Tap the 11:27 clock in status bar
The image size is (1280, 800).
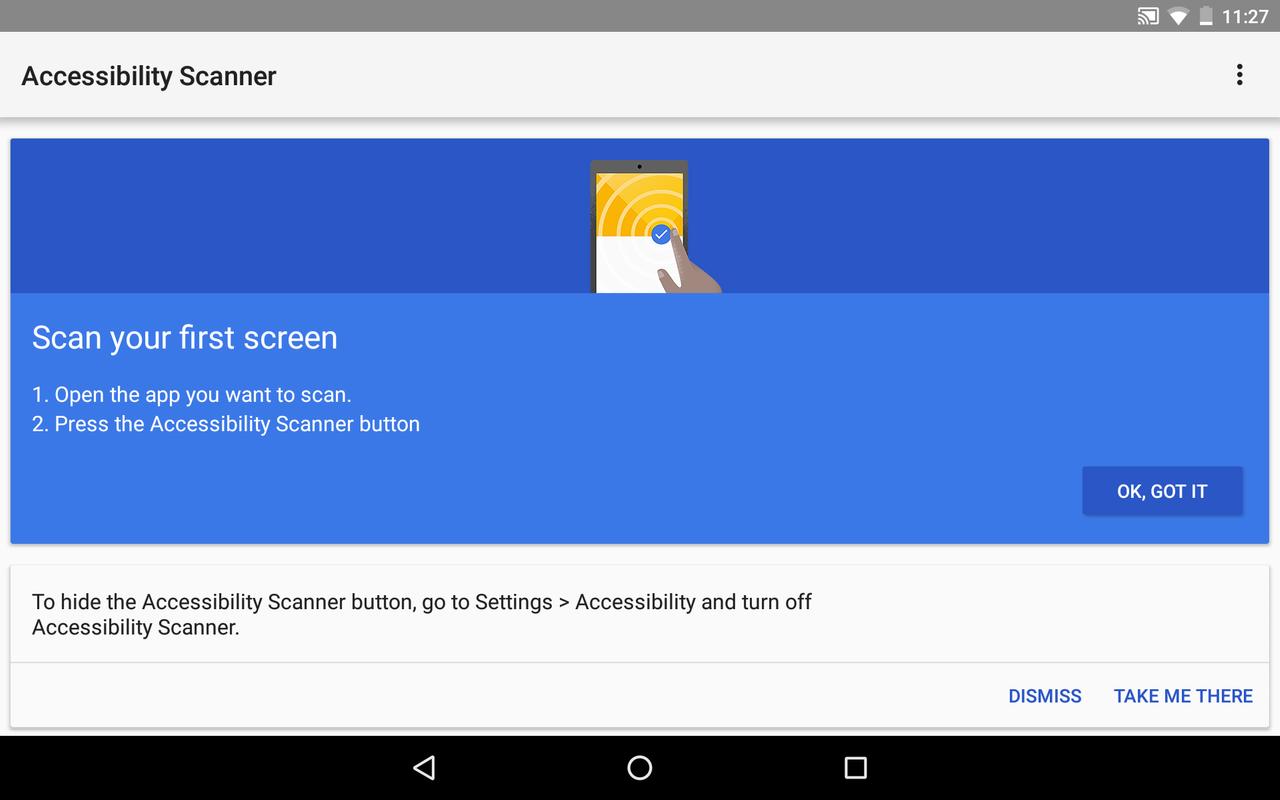point(1245,16)
